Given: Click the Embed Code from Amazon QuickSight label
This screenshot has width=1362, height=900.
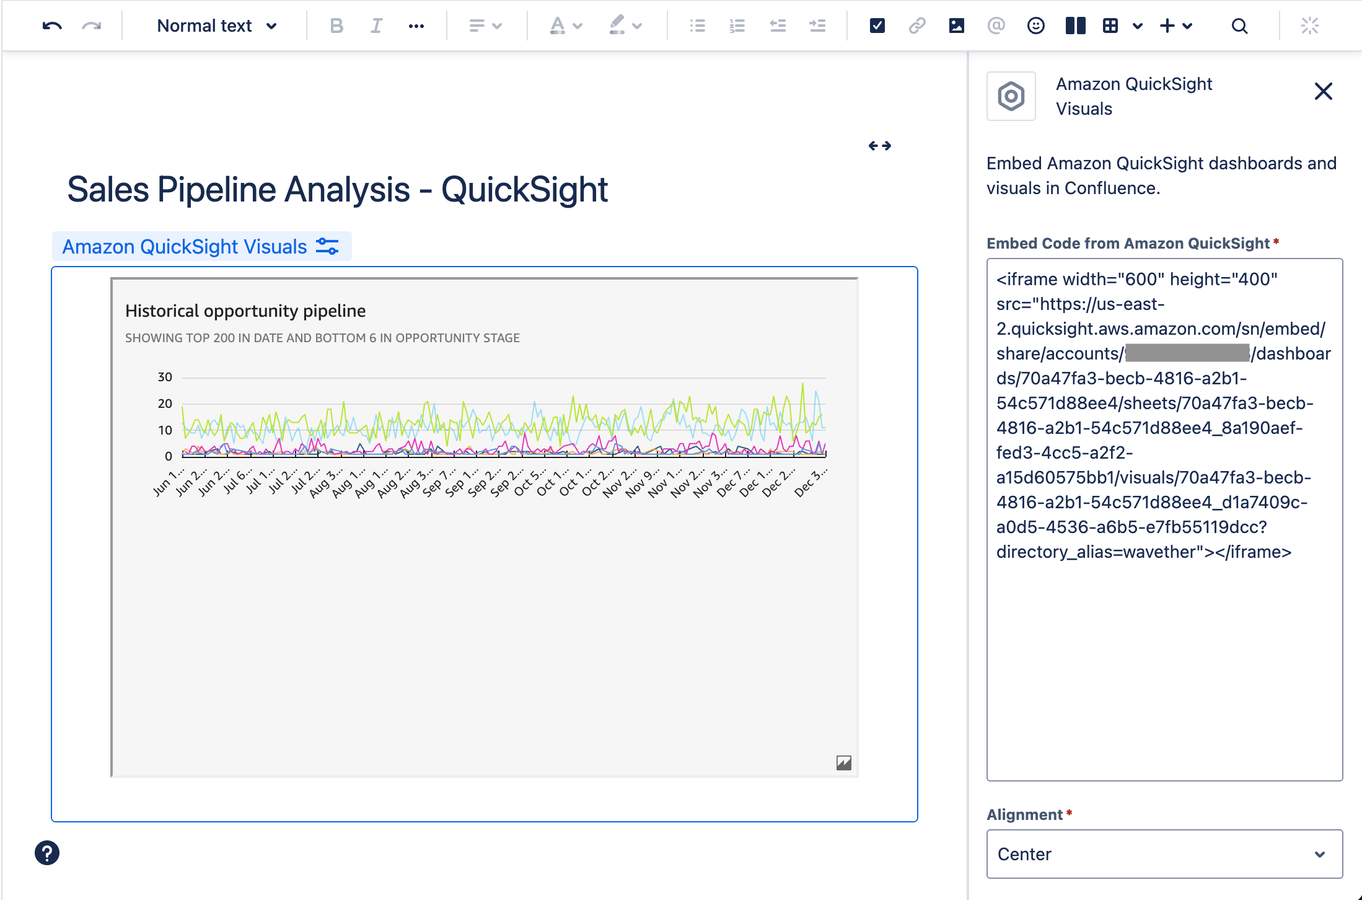Looking at the screenshot, I should 1128,243.
